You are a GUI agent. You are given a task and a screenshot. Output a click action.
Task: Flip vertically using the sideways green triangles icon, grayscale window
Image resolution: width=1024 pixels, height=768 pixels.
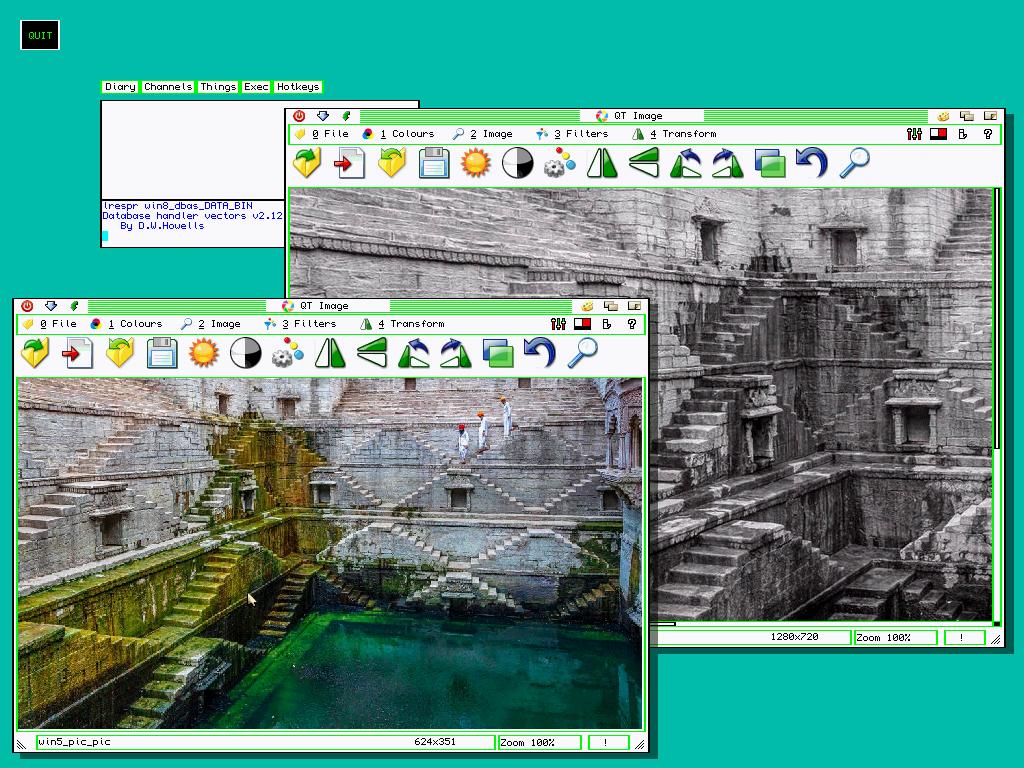(x=644, y=163)
